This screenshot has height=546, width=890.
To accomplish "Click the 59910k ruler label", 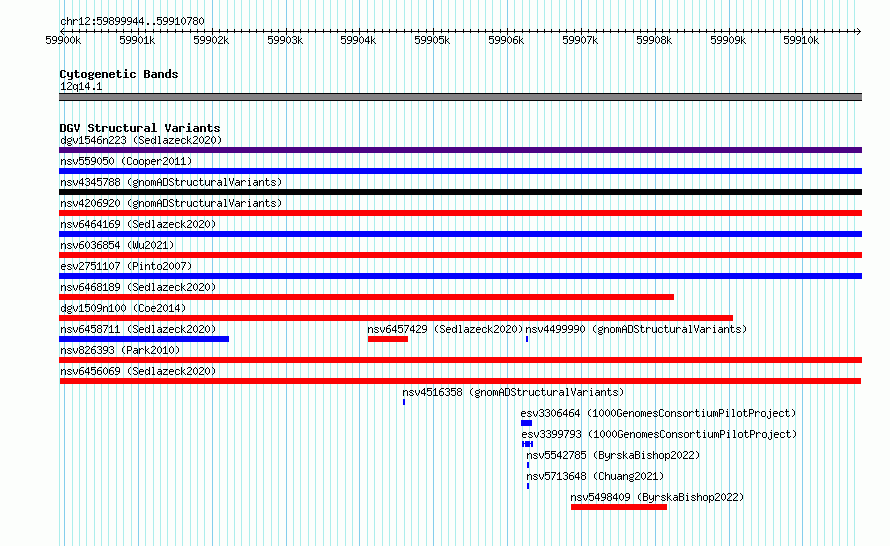I will click(x=801, y=41).
